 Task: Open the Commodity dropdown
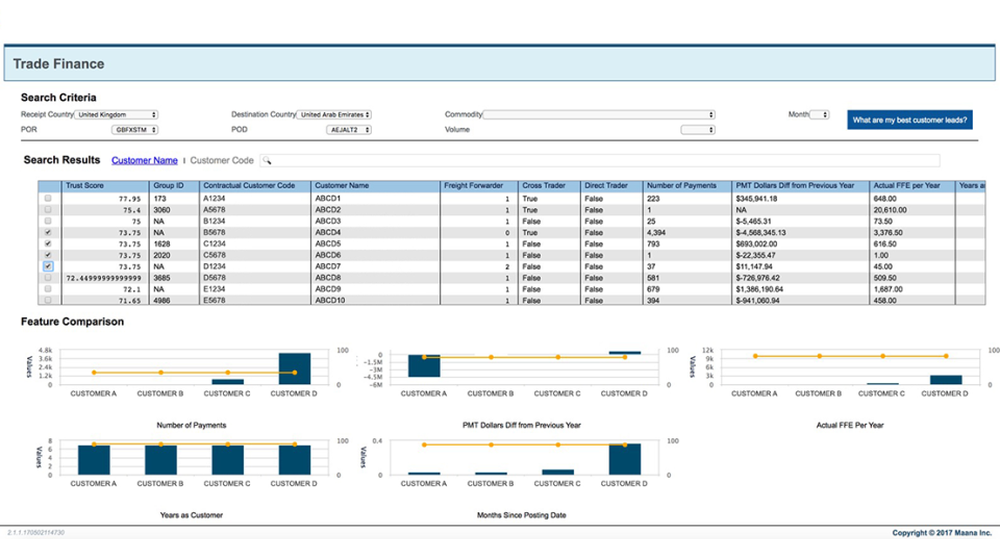tap(600, 115)
